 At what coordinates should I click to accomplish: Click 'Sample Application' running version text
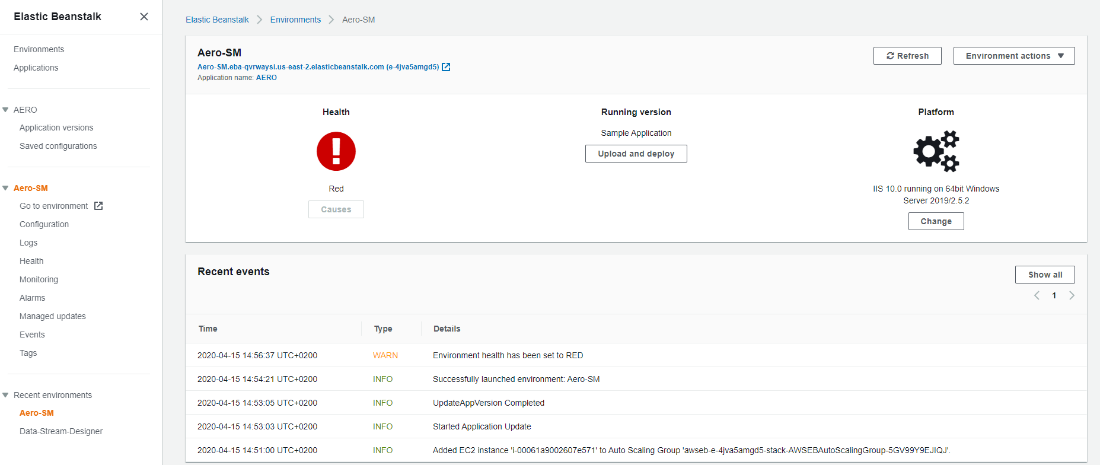[x=636, y=133]
